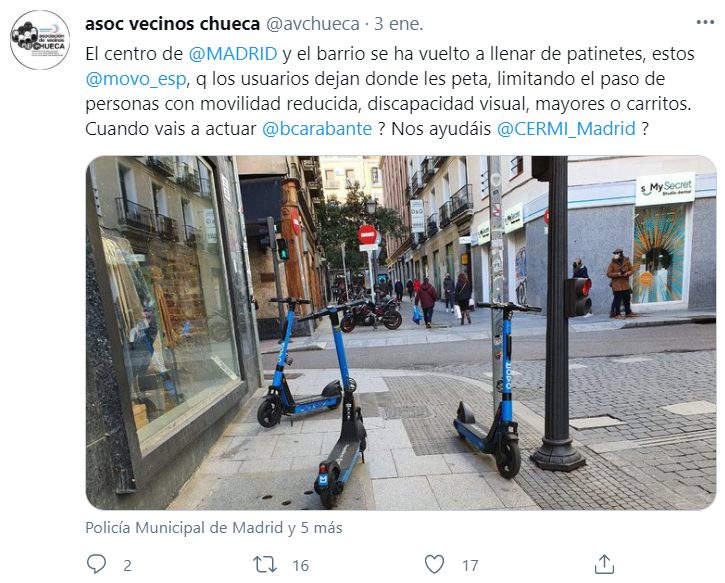Open the @MADRID mention link
Viewport: 725px width, 583px height.
point(233,54)
